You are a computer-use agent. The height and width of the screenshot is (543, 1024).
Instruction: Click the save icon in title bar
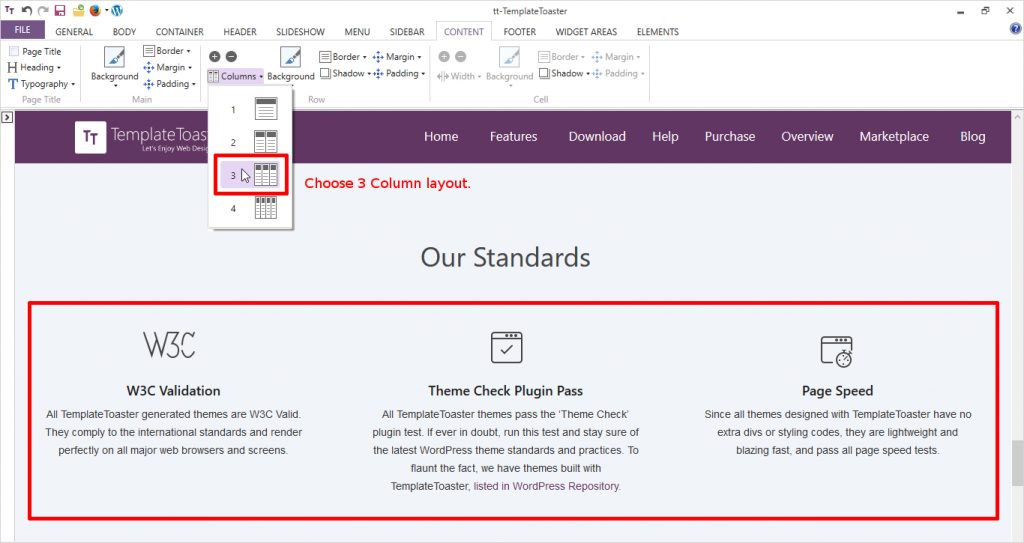[x=60, y=10]
